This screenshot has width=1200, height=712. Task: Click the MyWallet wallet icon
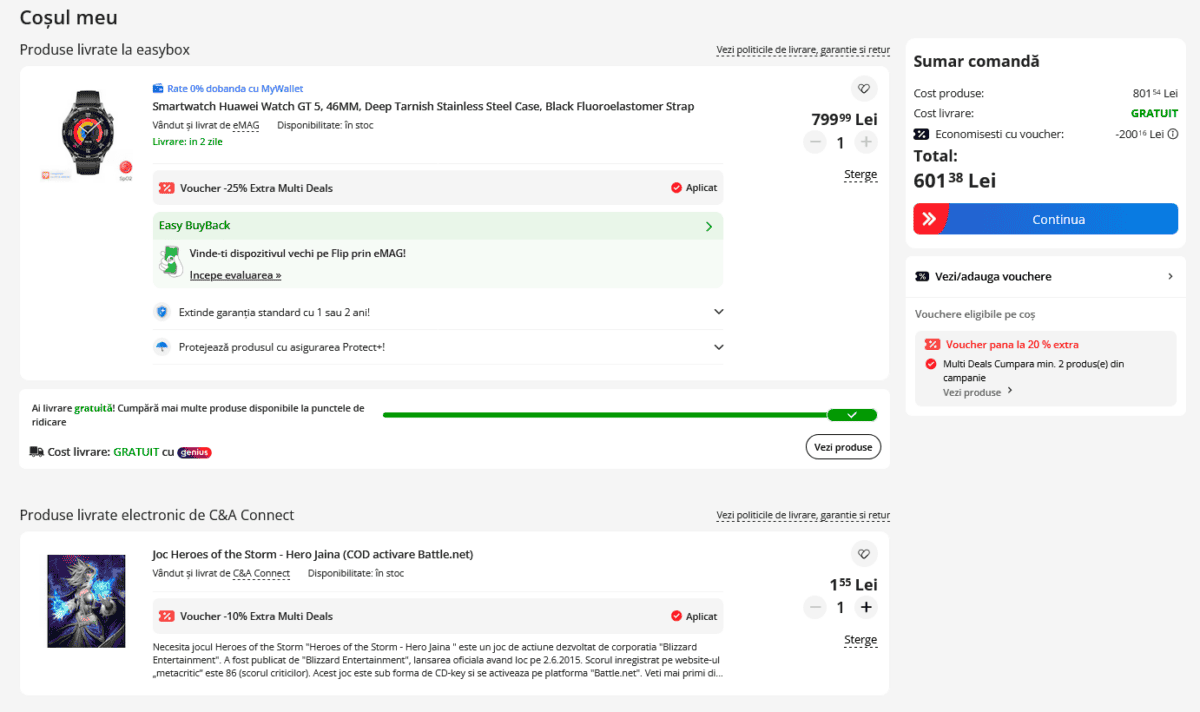158,88
